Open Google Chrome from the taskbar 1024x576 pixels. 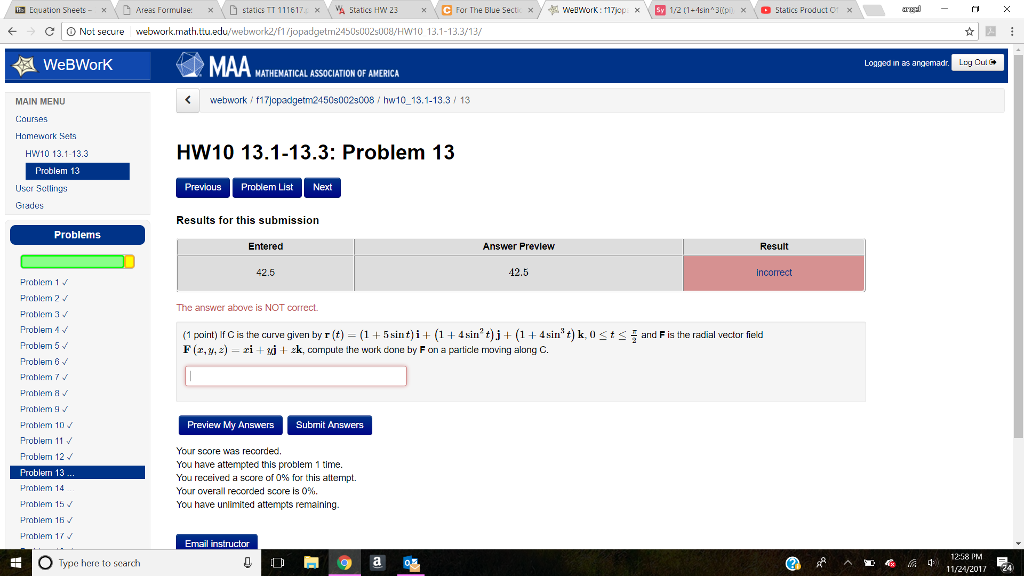click(x=345, y=563)
